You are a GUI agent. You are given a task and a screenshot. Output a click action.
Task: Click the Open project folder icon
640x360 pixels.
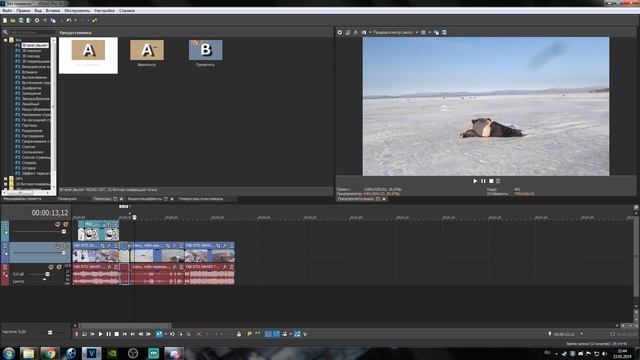coord(13,20)
